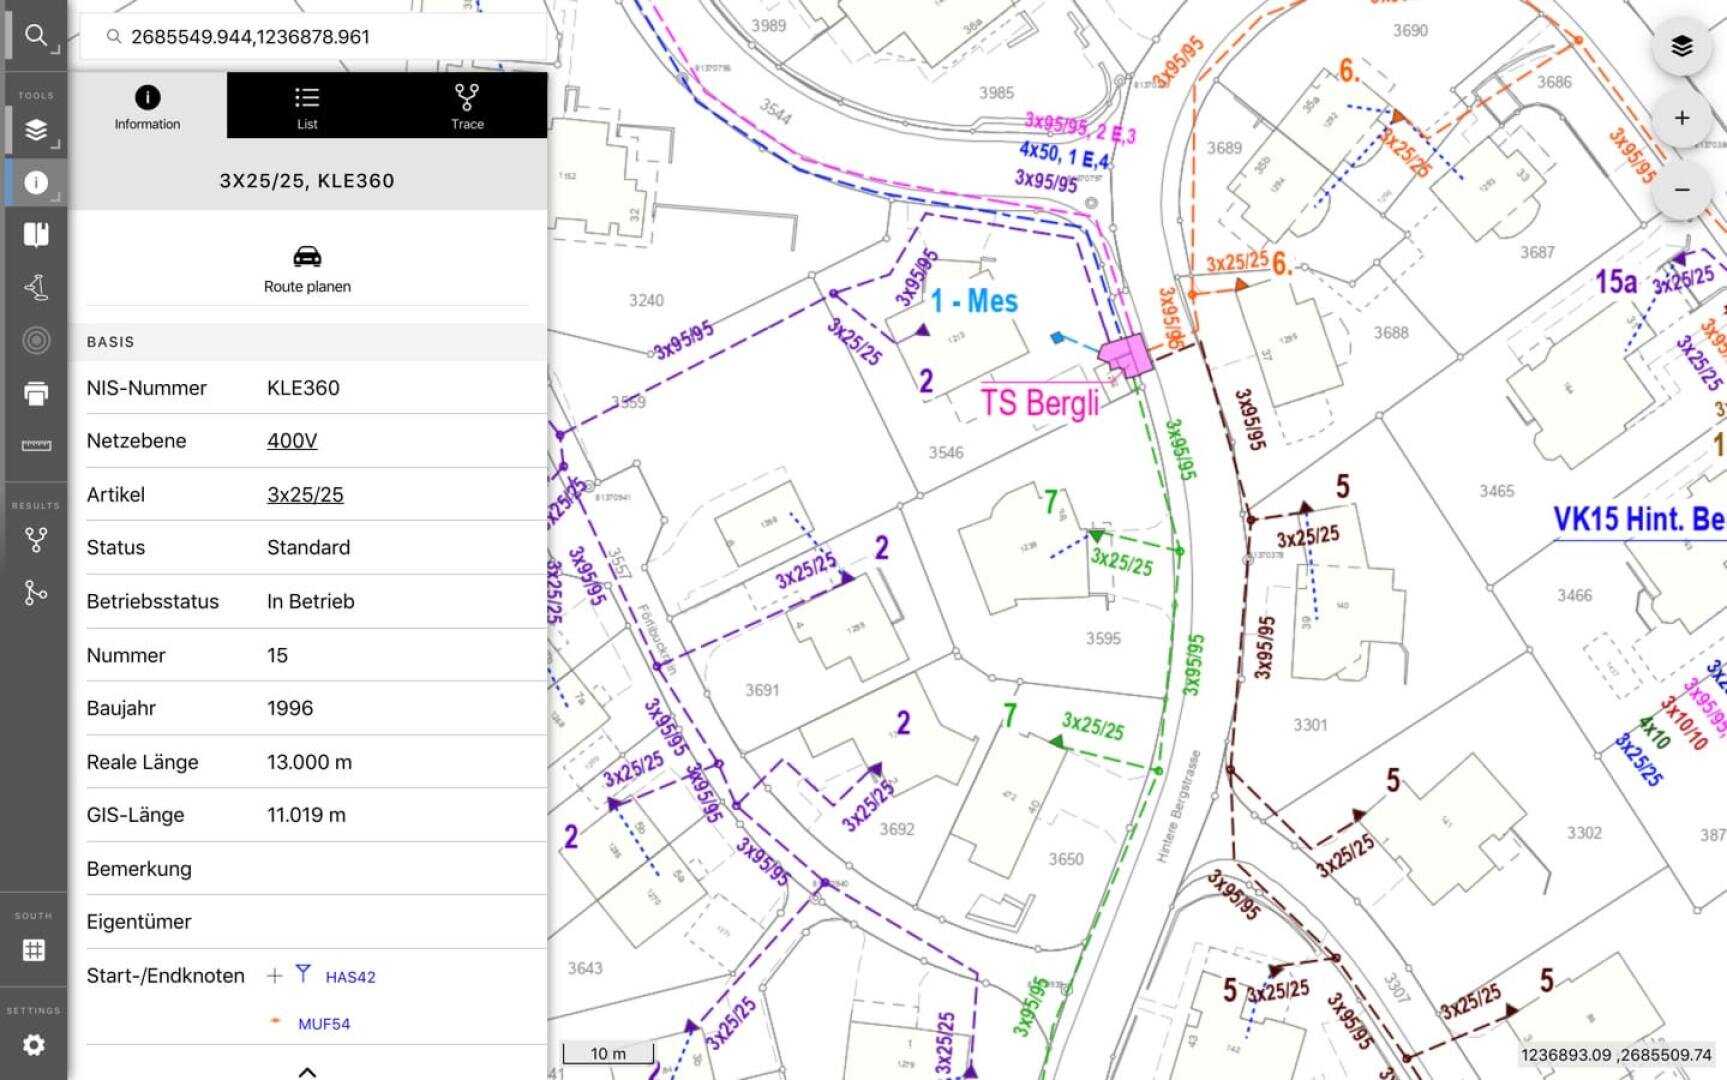The height and width of the screenshot is (1080, 1727).
Task: Select the bookmarks book icon
Action: click(x=36, y=234)
